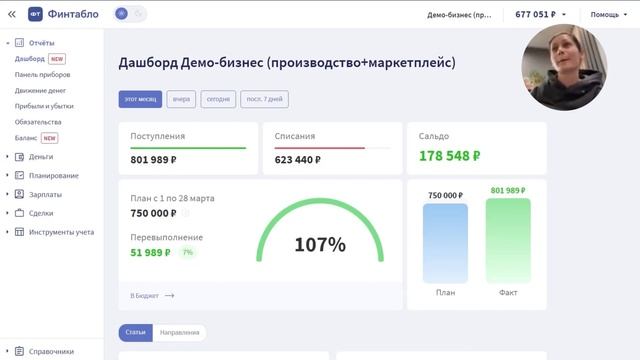Screen dimensions: 640x360
Task: Click the info icon beside 750 000 ₽
Action: pos(186,213)
